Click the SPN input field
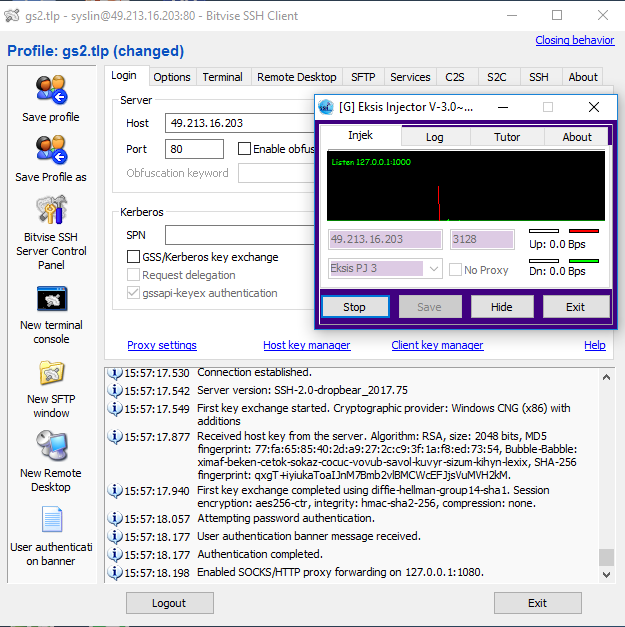Image resolution: width=625 pixels, height=627 pixels. tap(240, 235)
